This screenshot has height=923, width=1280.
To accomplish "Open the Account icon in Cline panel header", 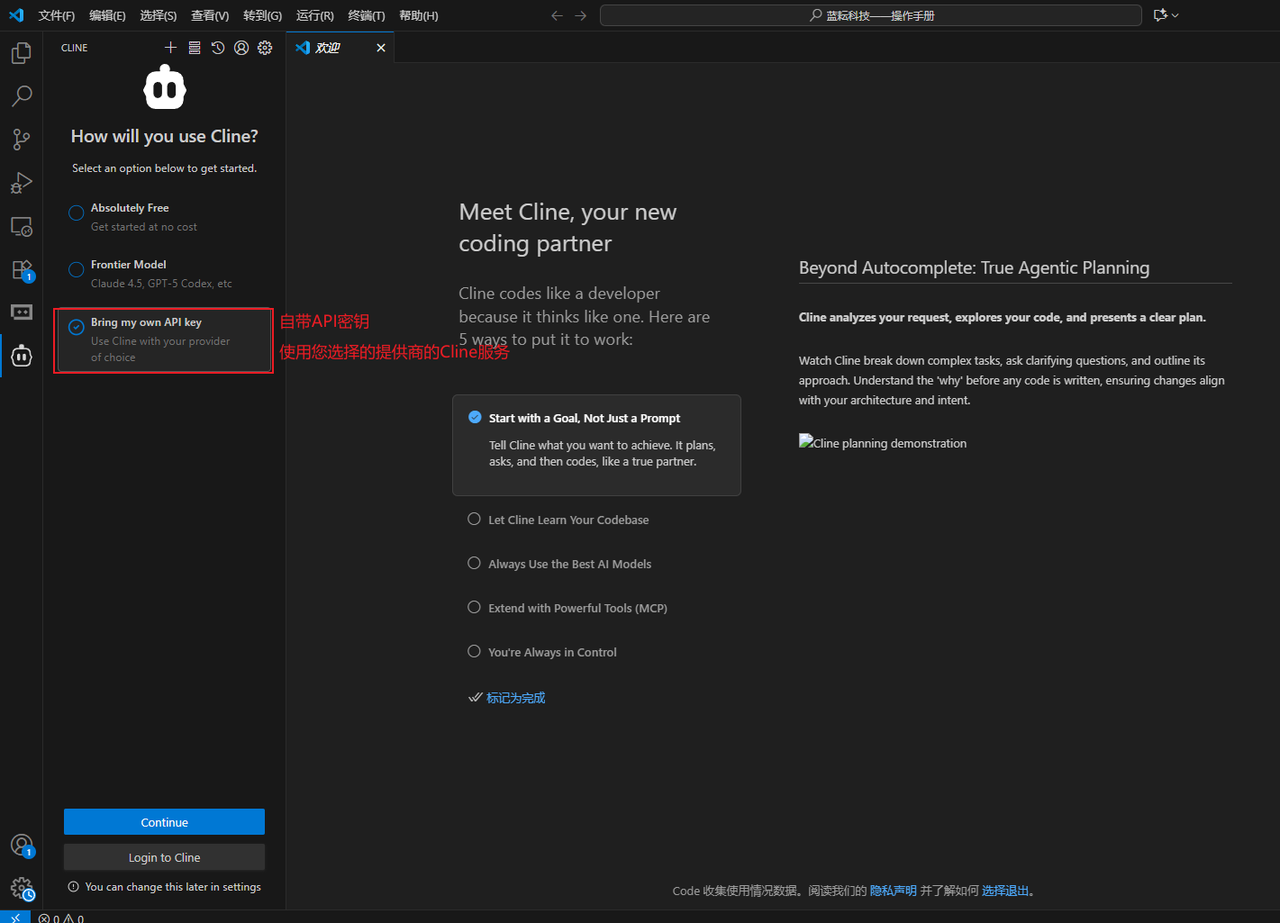I will pyautogui.click(x=241, y=48).
